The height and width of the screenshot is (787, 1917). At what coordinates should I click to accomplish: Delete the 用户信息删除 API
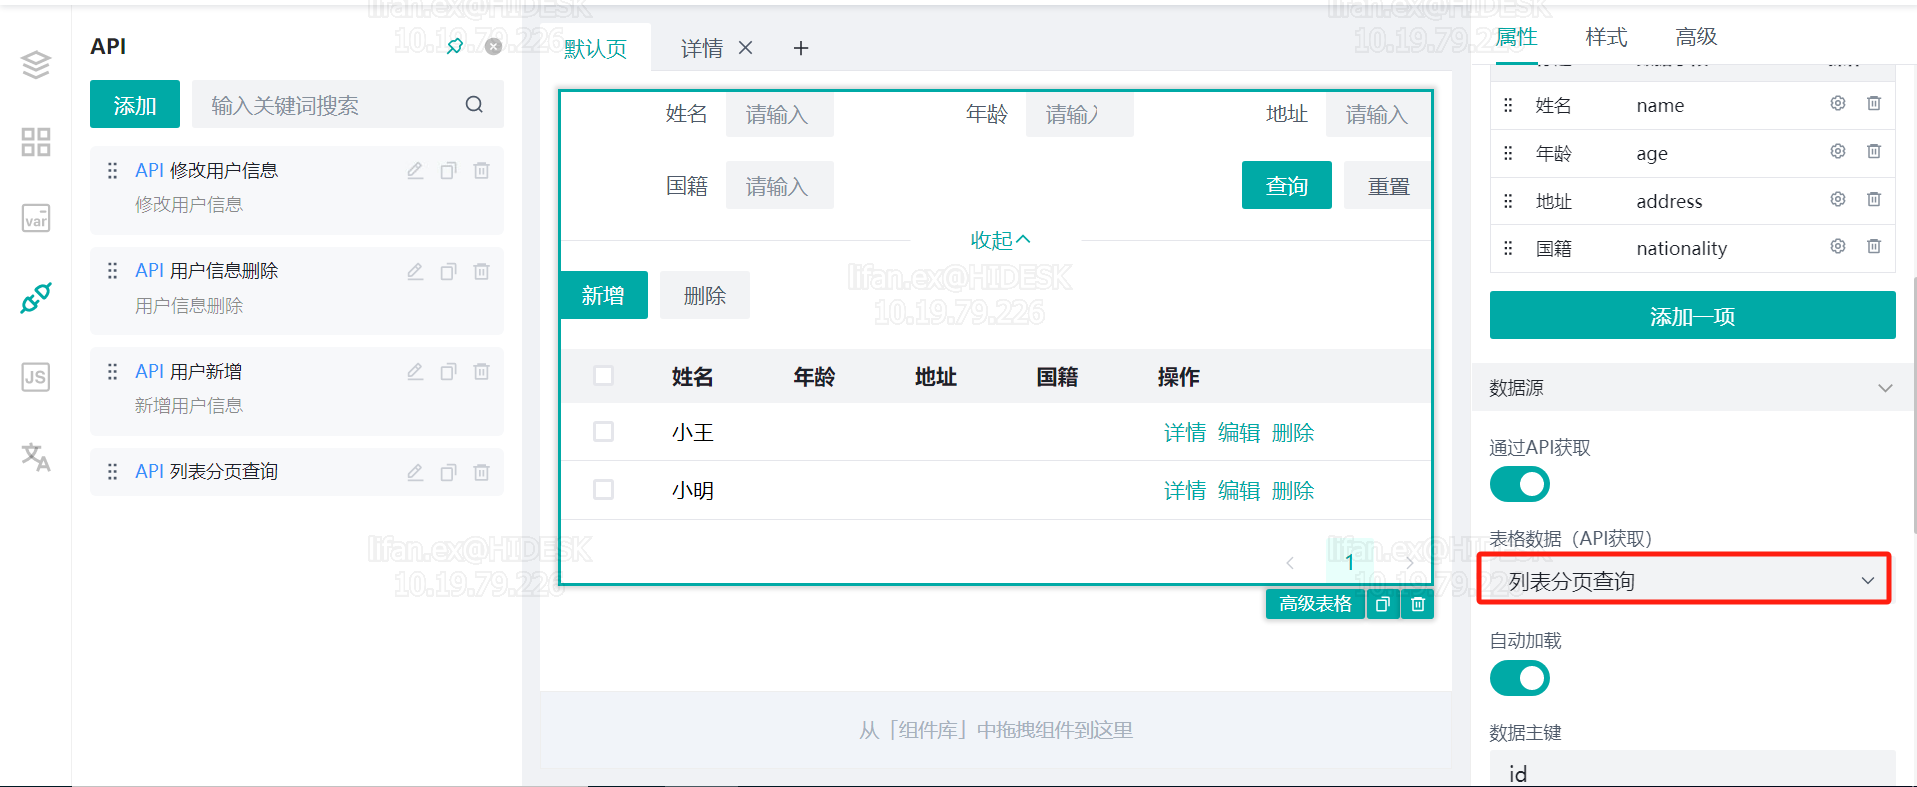tap(481, 271)
